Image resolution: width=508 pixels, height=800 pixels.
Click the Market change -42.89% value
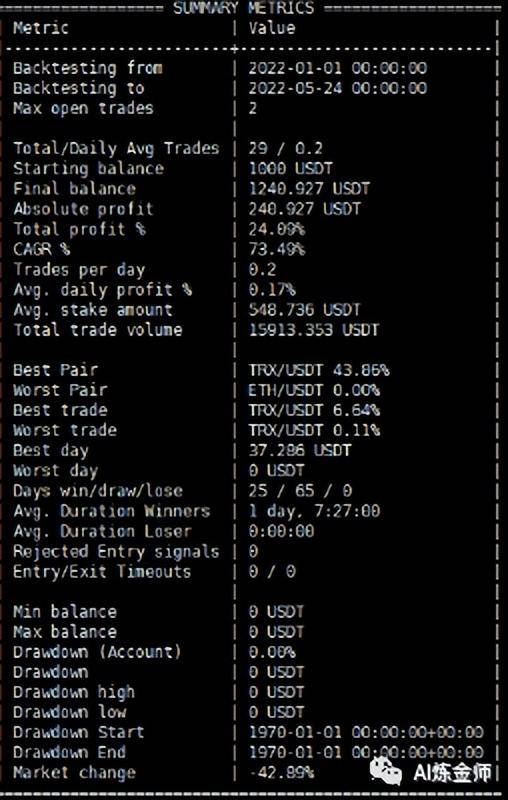(282, 772)
